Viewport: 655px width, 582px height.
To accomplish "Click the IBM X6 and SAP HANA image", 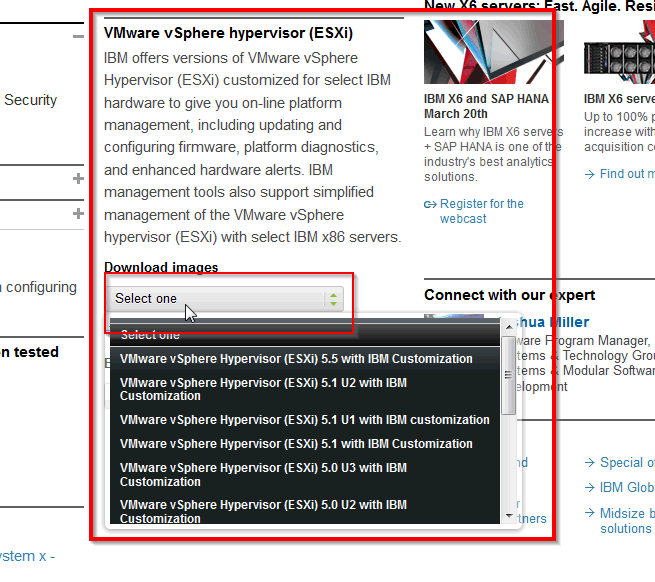I will point(493,52).
